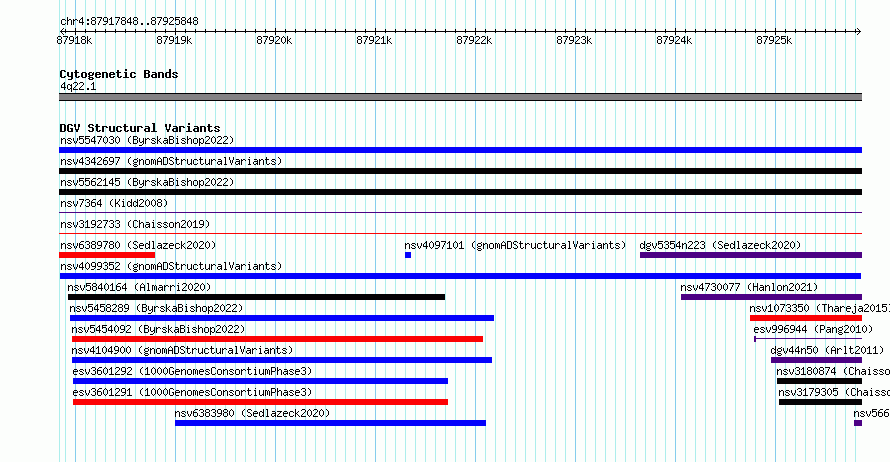Click the dgv44n50 (Arlt2011) purple bar
The height and width of the screenshot is (462, 890).
click(x=816, y=360)
